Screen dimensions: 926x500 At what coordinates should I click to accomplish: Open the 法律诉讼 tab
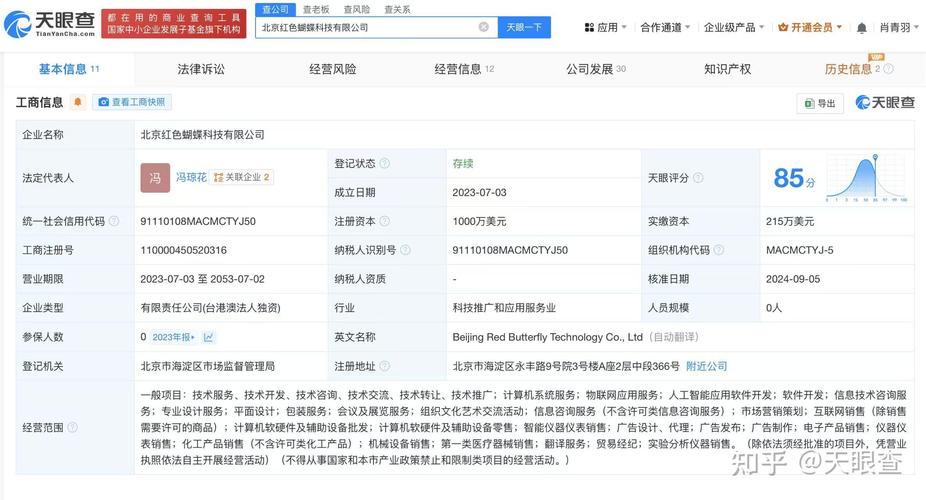201,69
